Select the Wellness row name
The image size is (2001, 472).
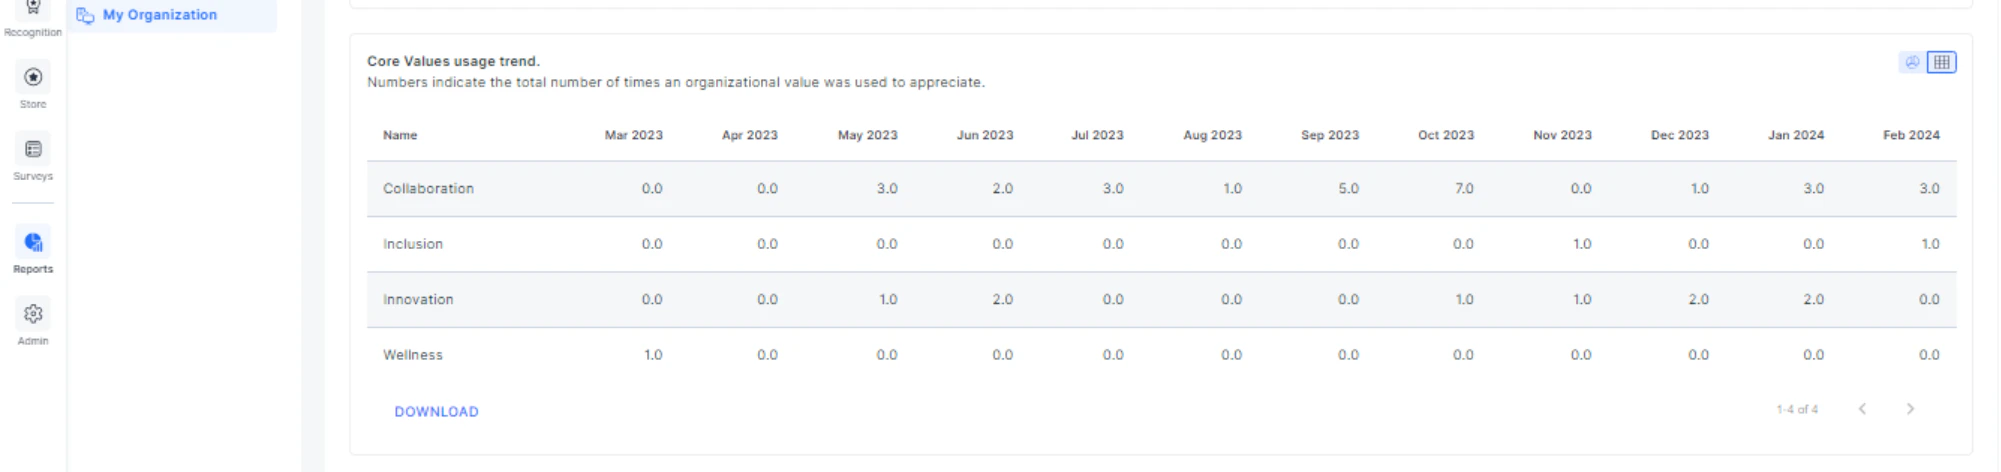[412, 355]
